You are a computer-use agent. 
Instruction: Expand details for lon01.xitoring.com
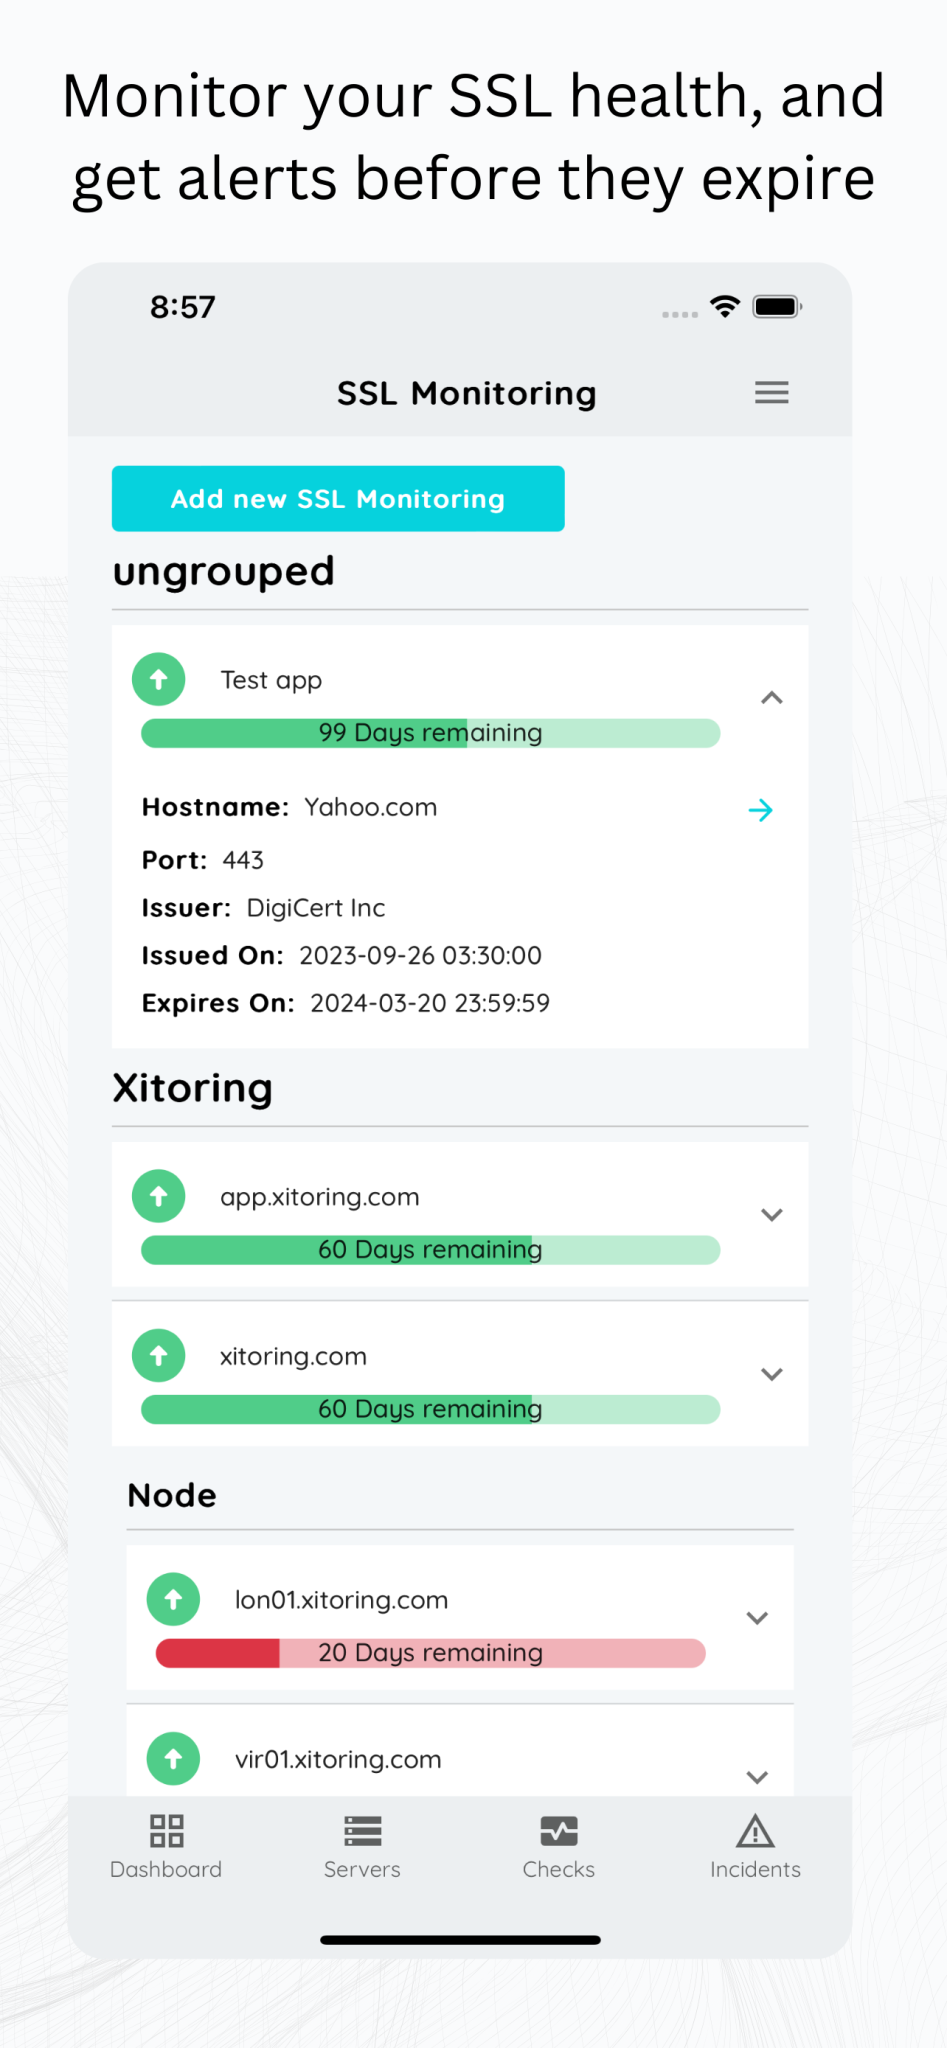757,1617
